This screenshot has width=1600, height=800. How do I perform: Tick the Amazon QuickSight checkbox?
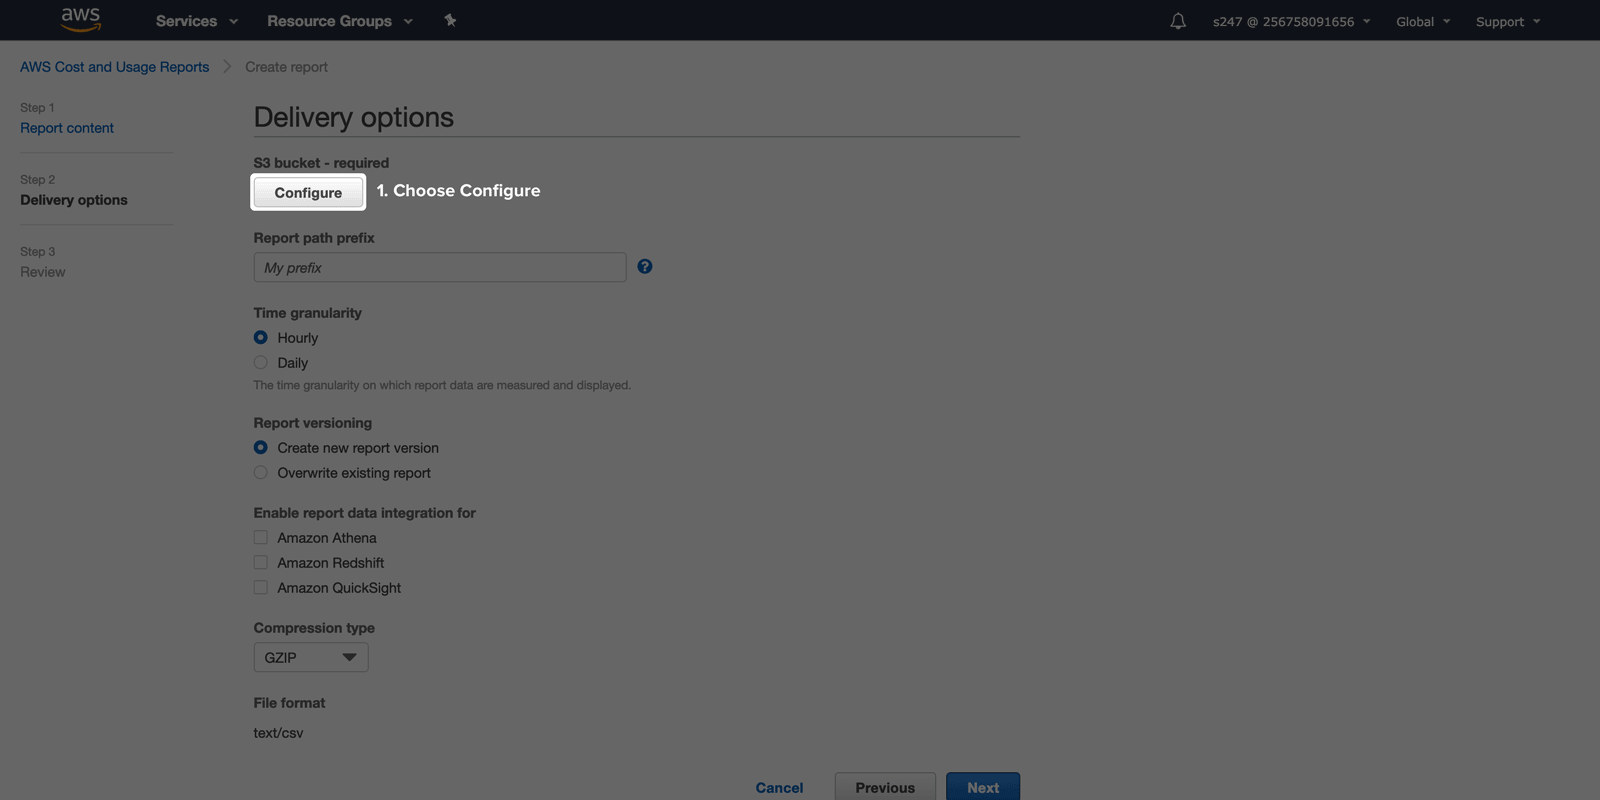pyautogui.click(x=261, y=588)
